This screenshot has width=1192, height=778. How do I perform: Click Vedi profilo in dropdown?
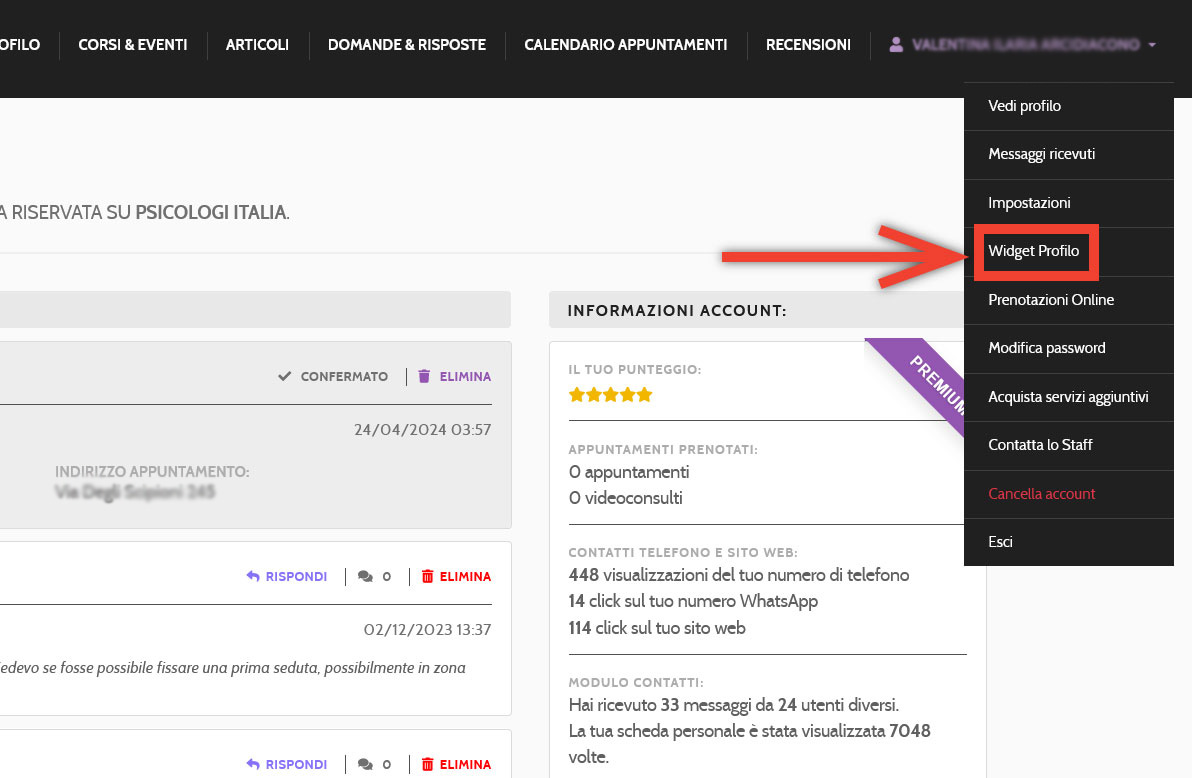[x=1024, y=106]
